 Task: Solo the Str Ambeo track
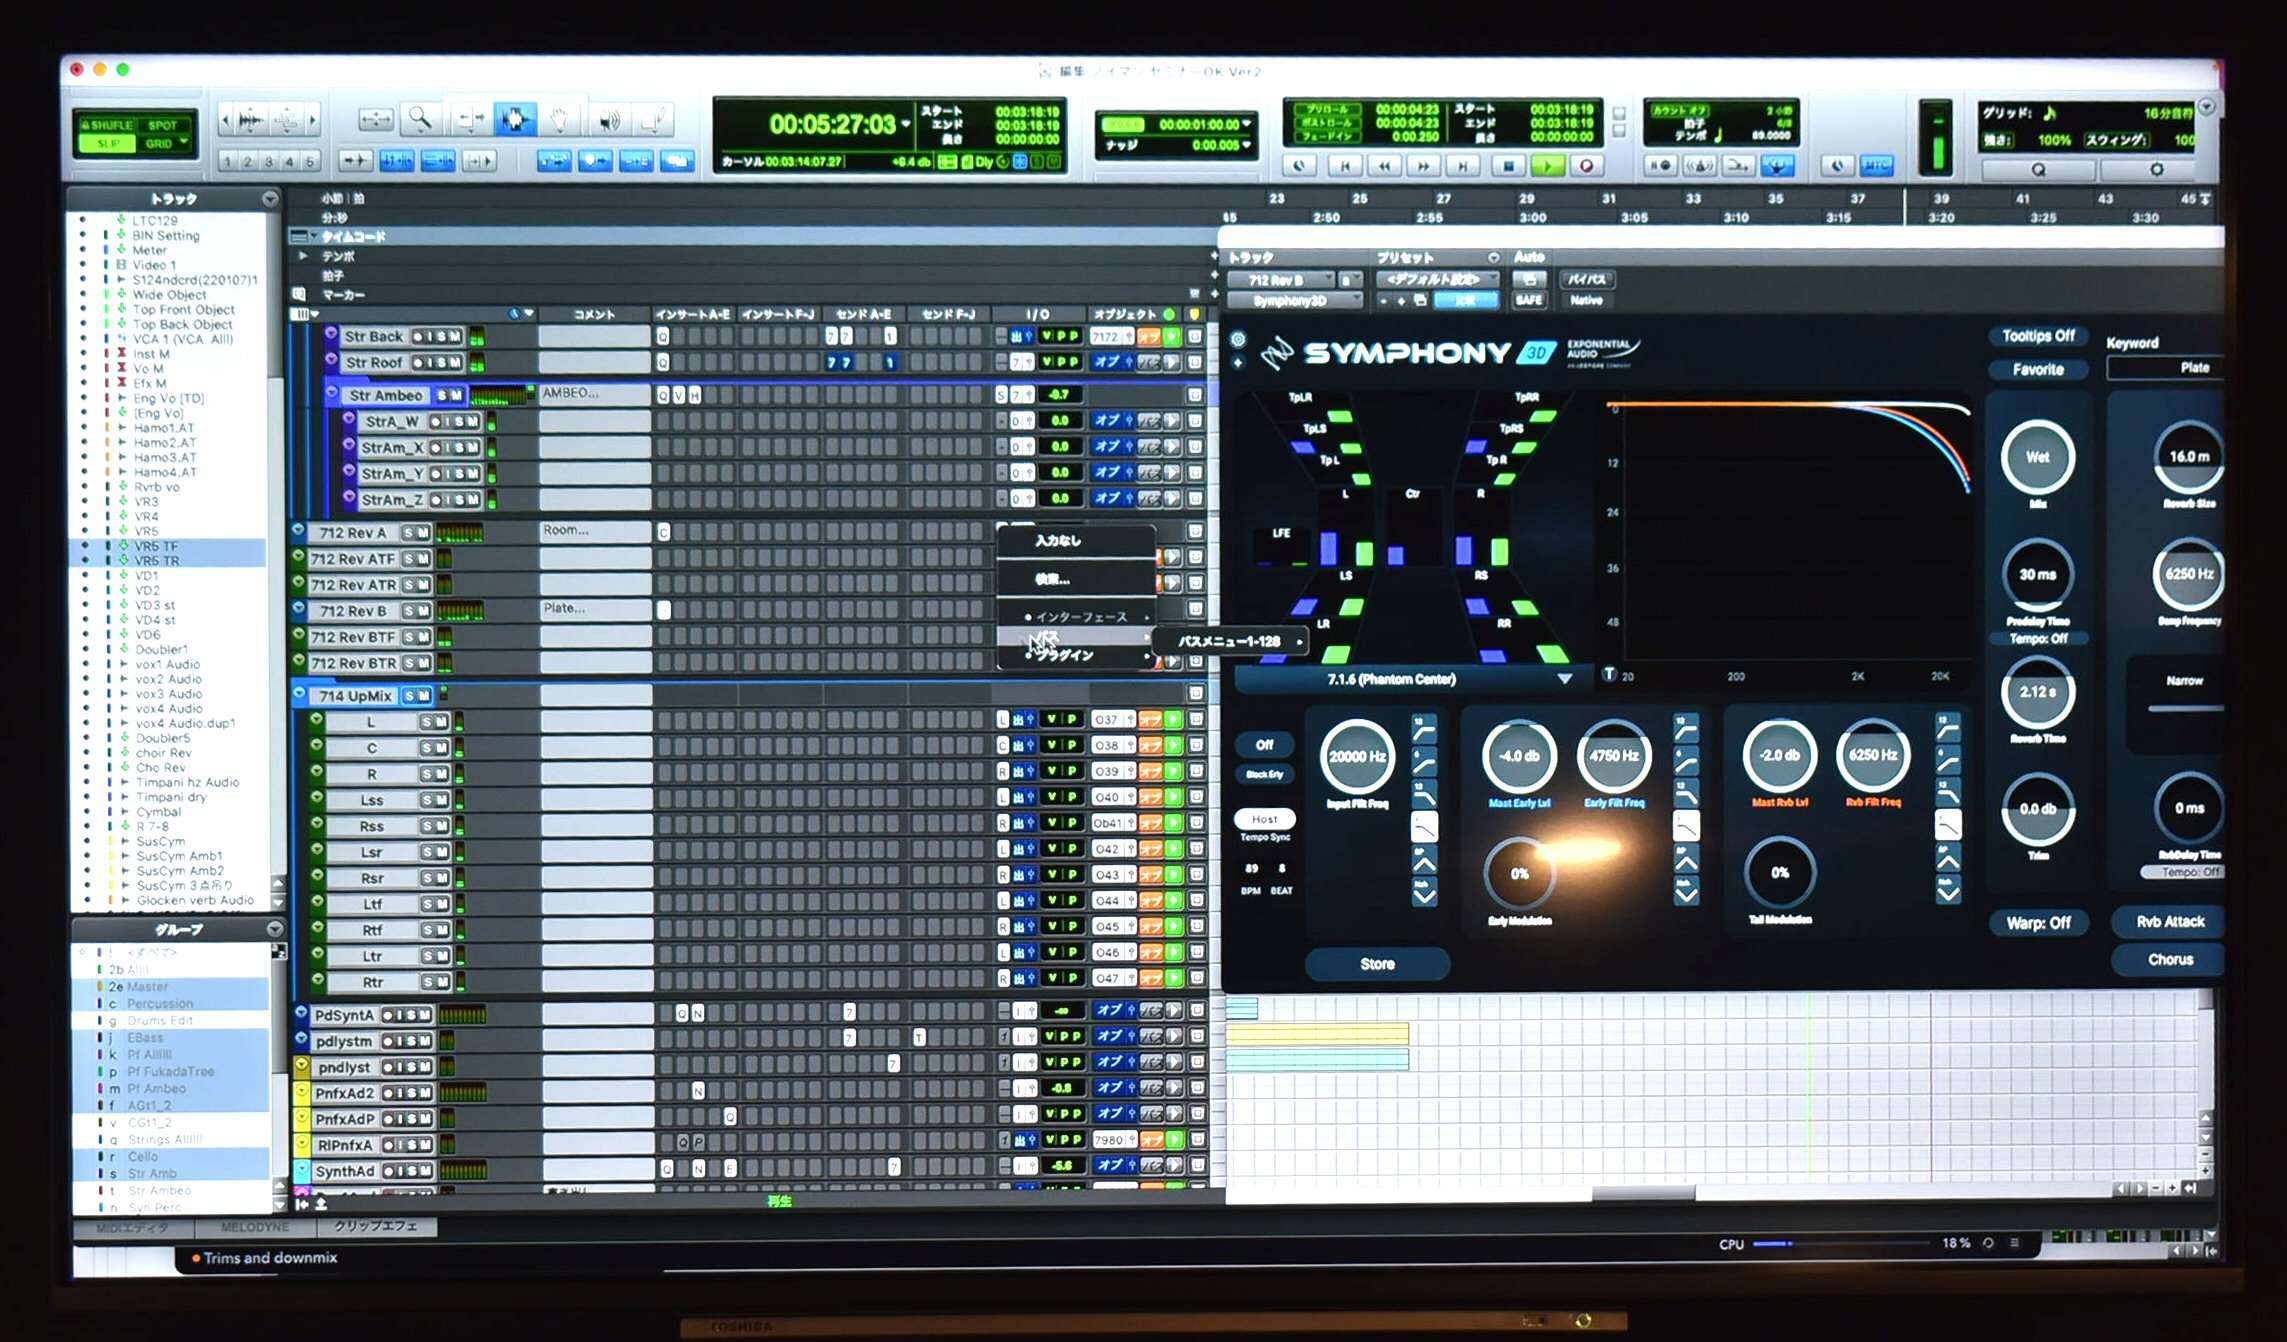[441, 395]
